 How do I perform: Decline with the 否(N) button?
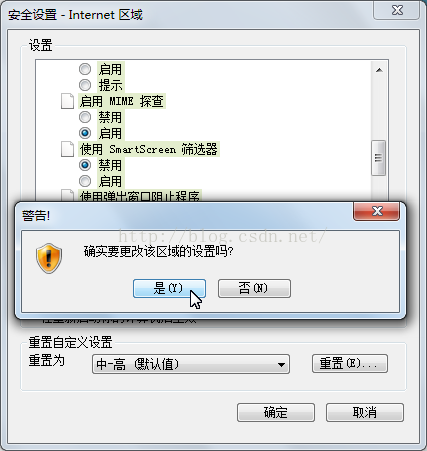(x=254, y=288)
